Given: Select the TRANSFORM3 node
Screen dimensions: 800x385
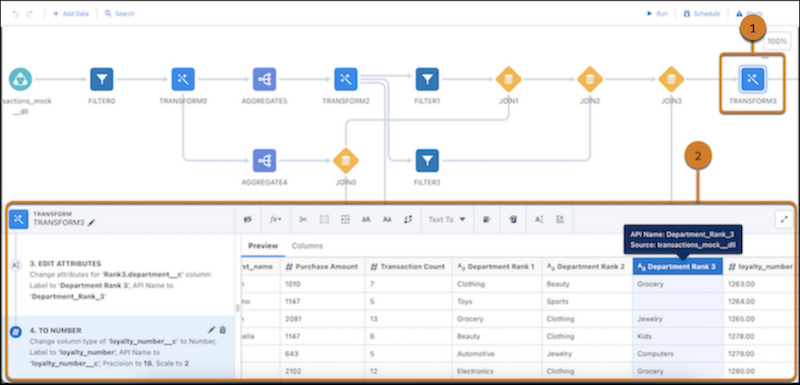Looking at the screenshot, I should click(x=753, y=79).
